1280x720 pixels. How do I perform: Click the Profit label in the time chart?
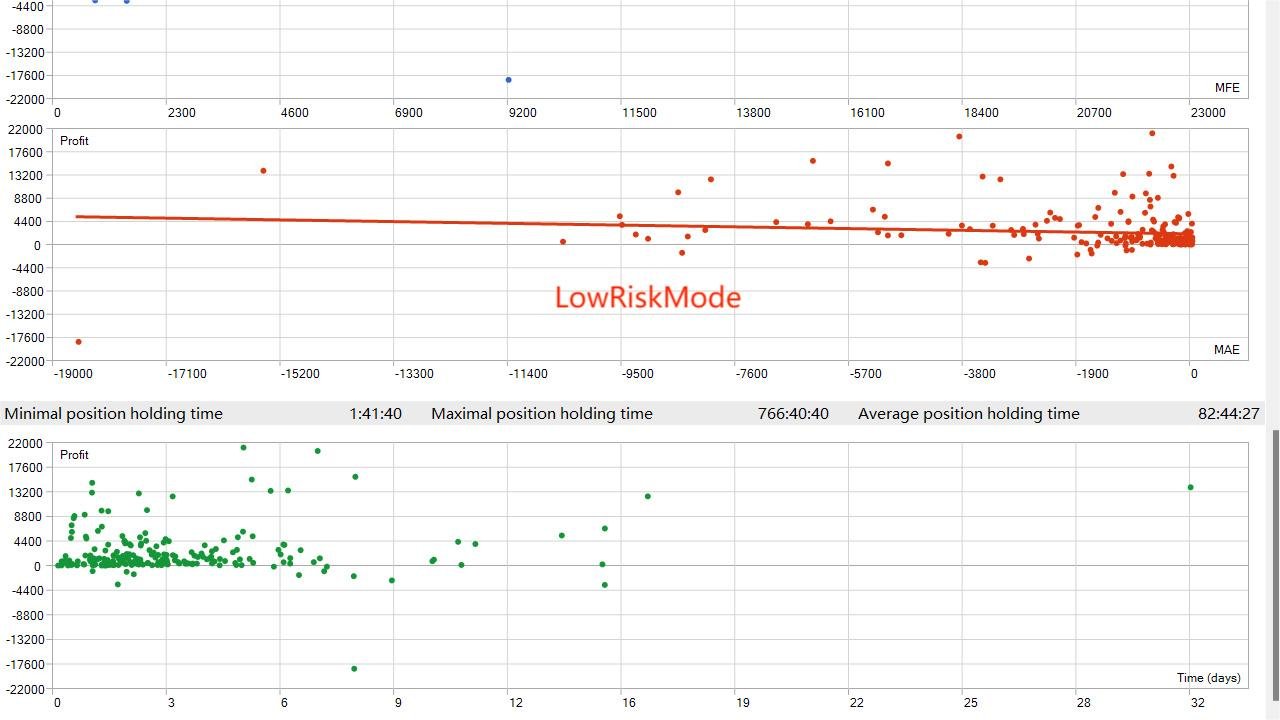pyautogui.click(x=74, y=455)
